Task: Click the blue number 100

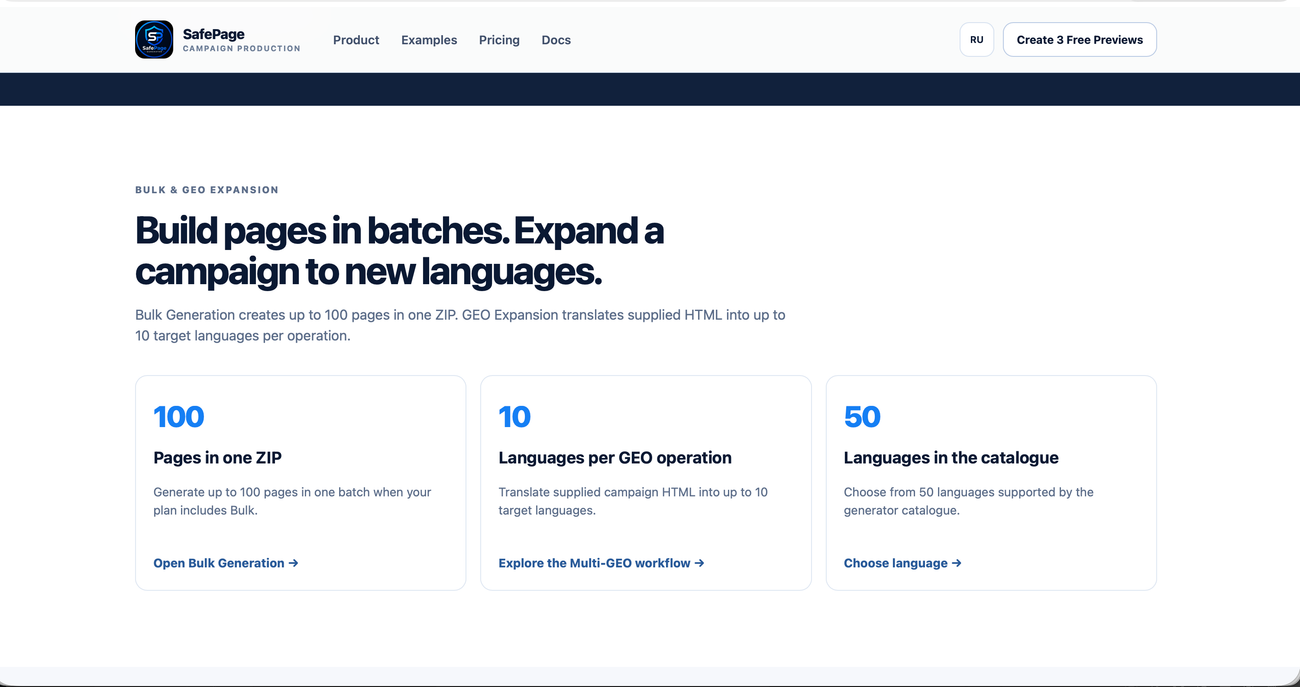Action: [x=179, y=417]
